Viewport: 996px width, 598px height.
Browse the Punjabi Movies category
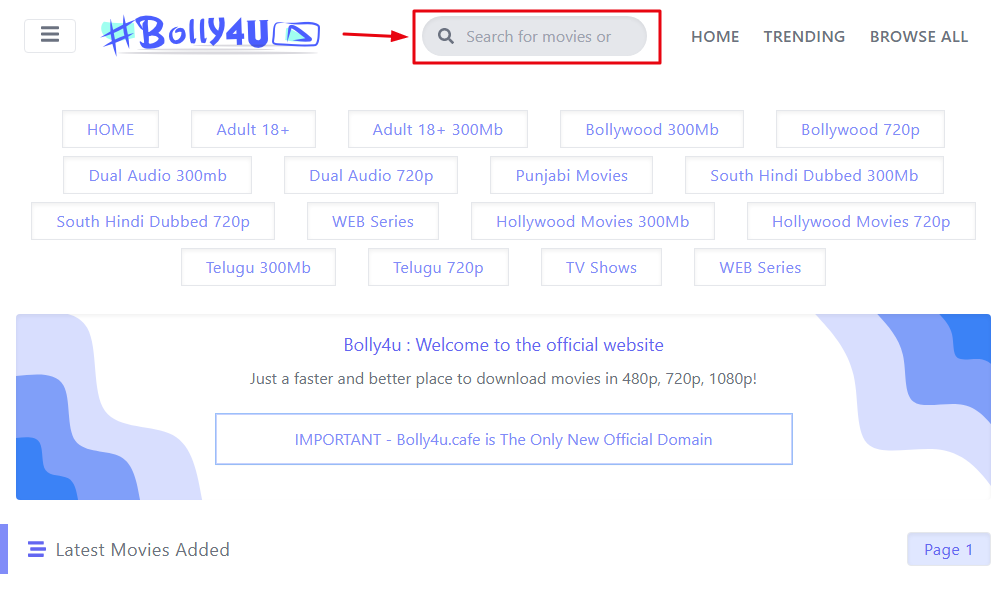tap(571, 175)
